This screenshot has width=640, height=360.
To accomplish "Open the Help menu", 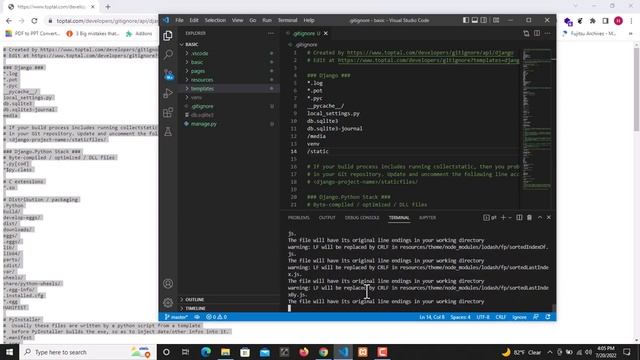I will click(309, 20).
